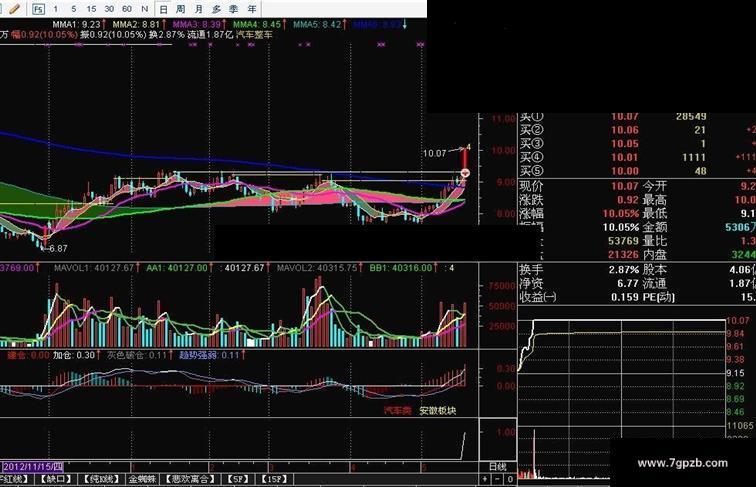This screenshot has height=487, width=756.
Task: Click the 现价 value 10.07
Action: coord(625,186)
